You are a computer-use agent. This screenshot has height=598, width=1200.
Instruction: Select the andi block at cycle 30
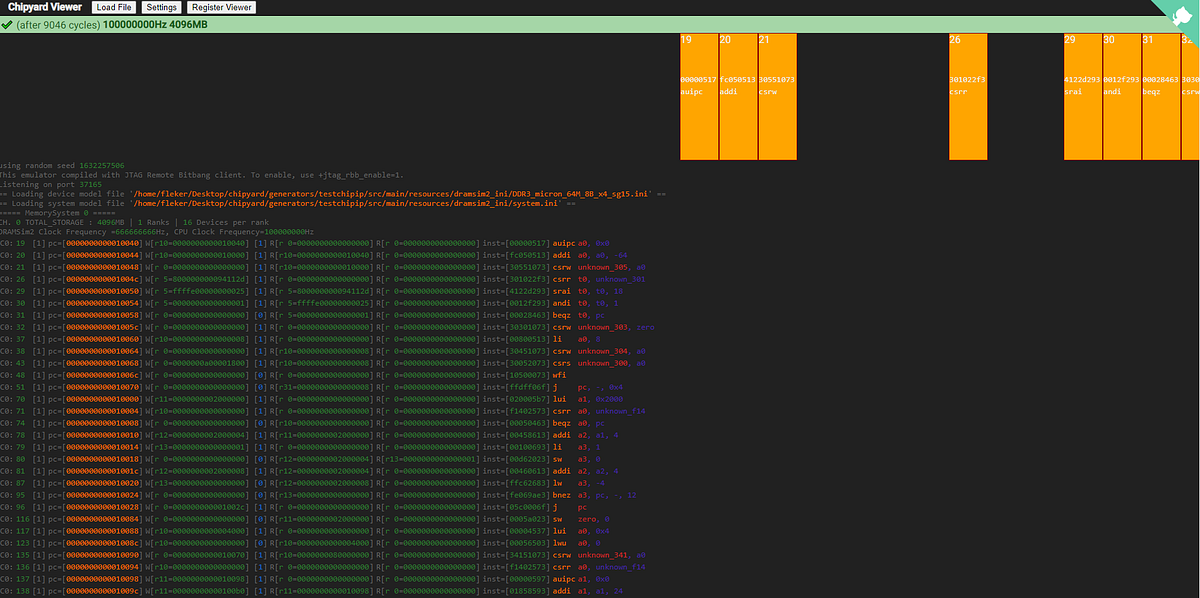pyautogui.click(x=1122, y=97)
